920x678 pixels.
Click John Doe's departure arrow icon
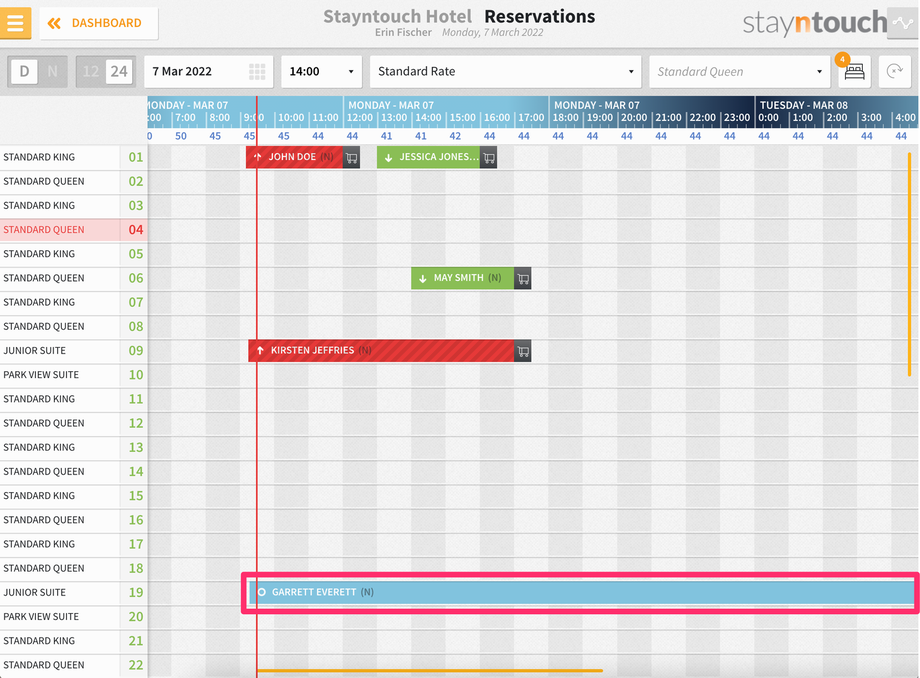click(x=257, y=157)
